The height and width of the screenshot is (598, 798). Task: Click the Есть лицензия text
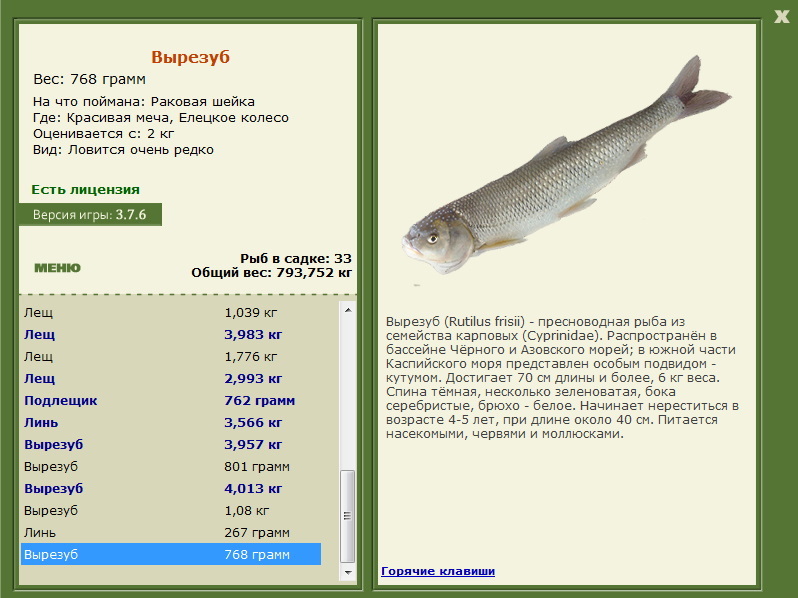(86, 190)
